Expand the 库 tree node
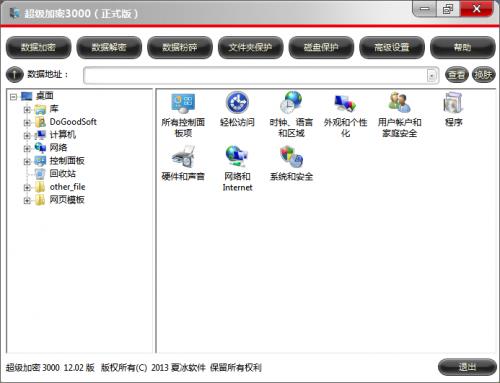The image size is (500, 383). click(x=27, y=110)
